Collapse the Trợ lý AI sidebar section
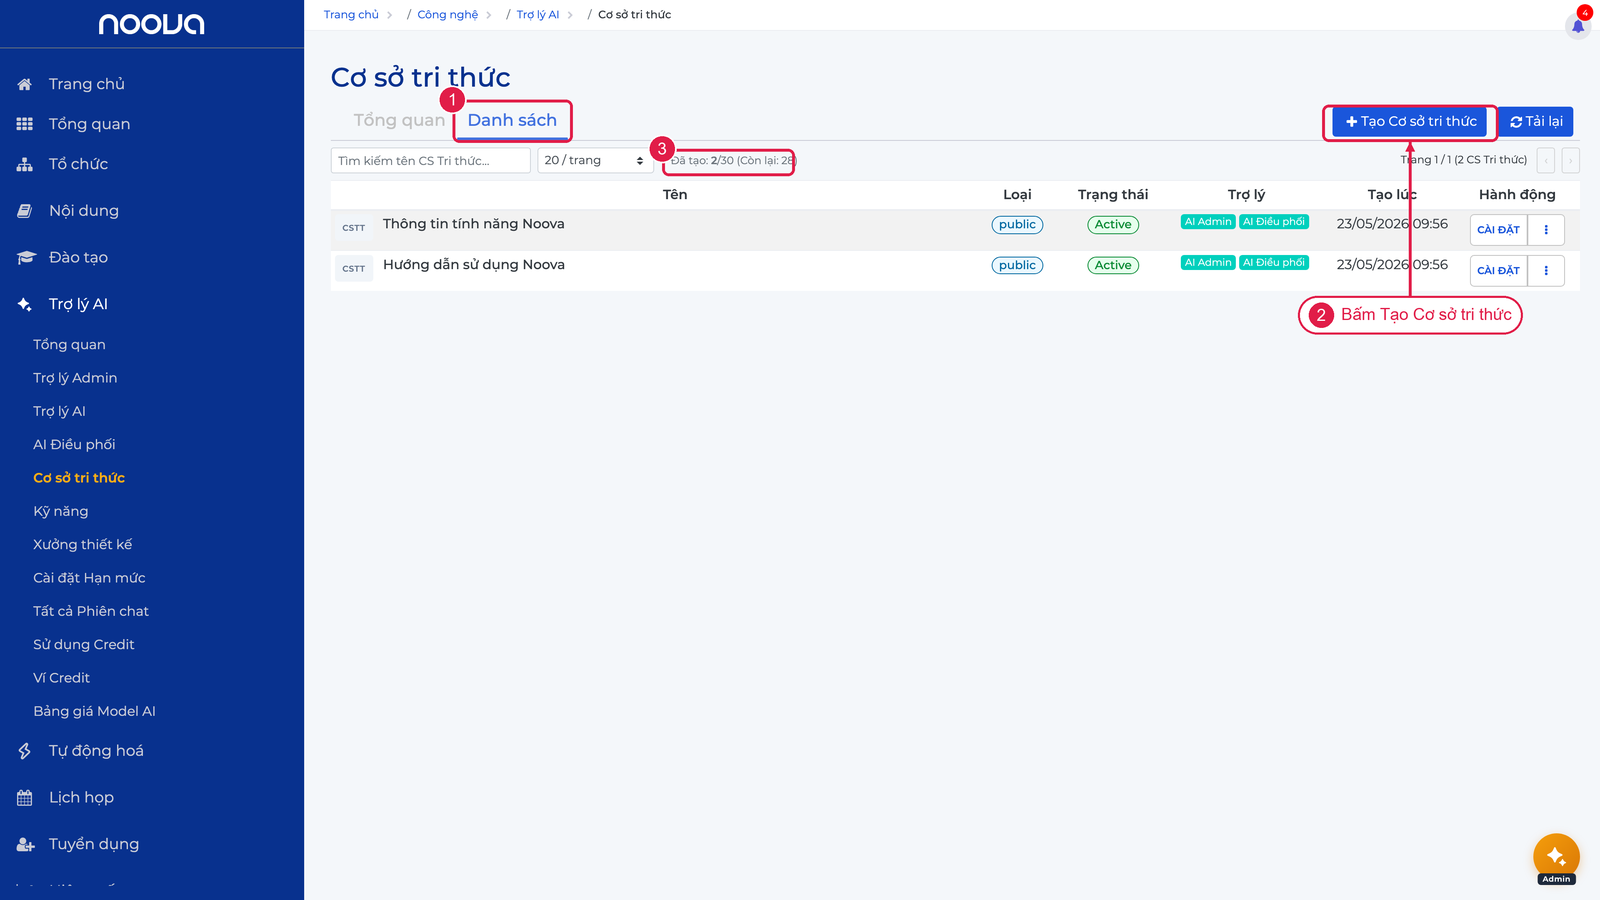The width and height of the screenshot is (1600, 900). tap(78, 304)
